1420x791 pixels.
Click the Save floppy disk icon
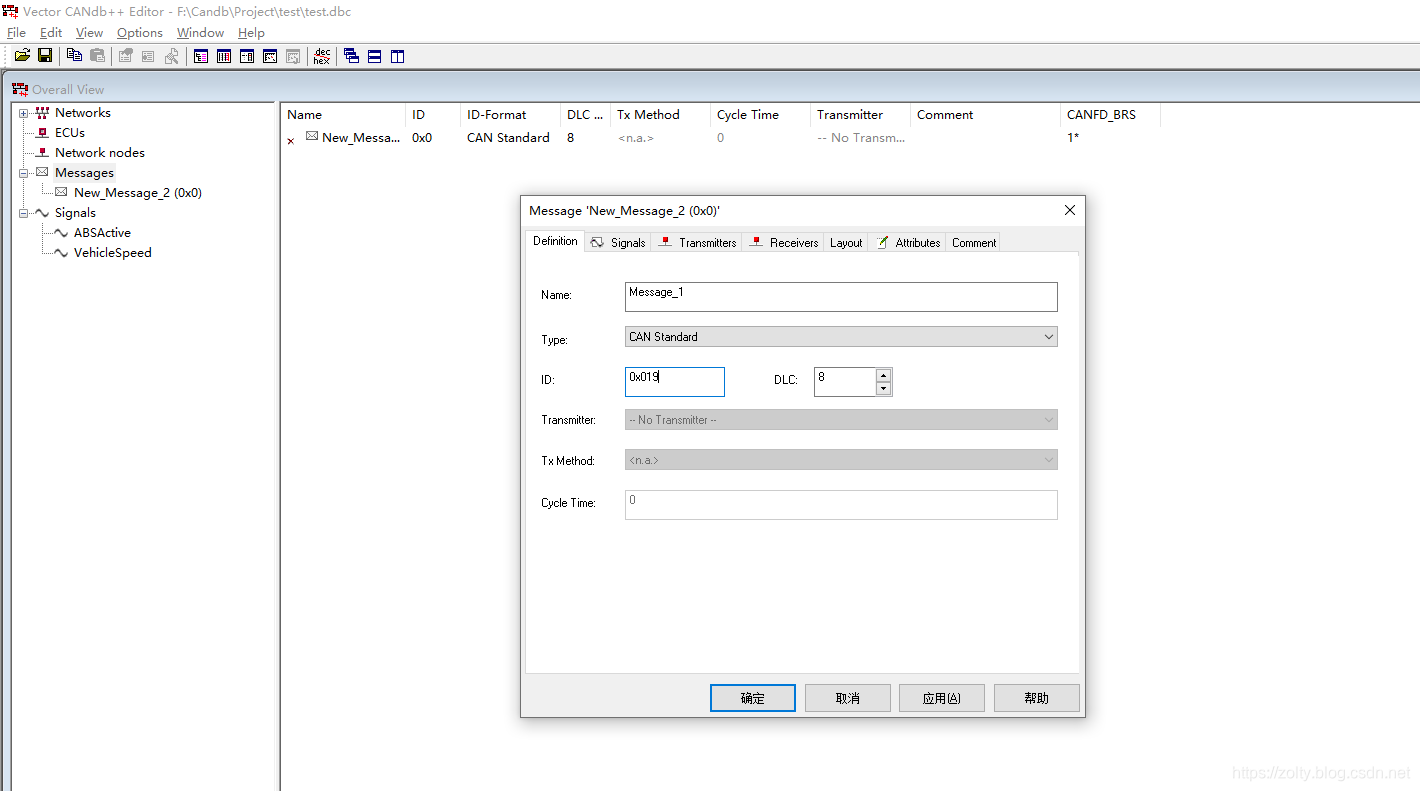[x=45, y=56]
